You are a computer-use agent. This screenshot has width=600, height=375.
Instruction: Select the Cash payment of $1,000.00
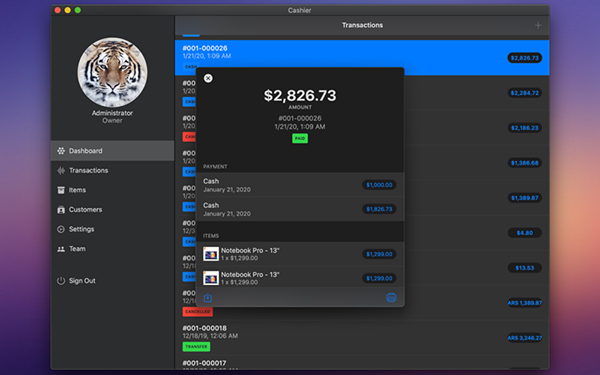pyautogui.click(x=300, y=185)
